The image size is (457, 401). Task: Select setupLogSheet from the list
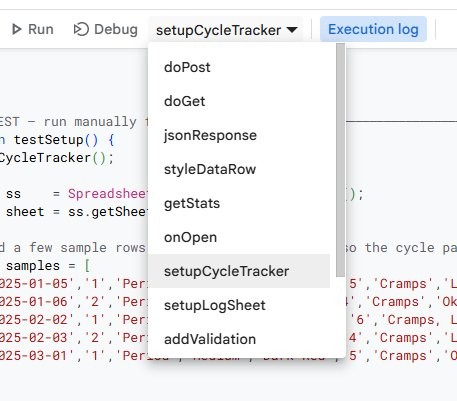tap(239, 305)
